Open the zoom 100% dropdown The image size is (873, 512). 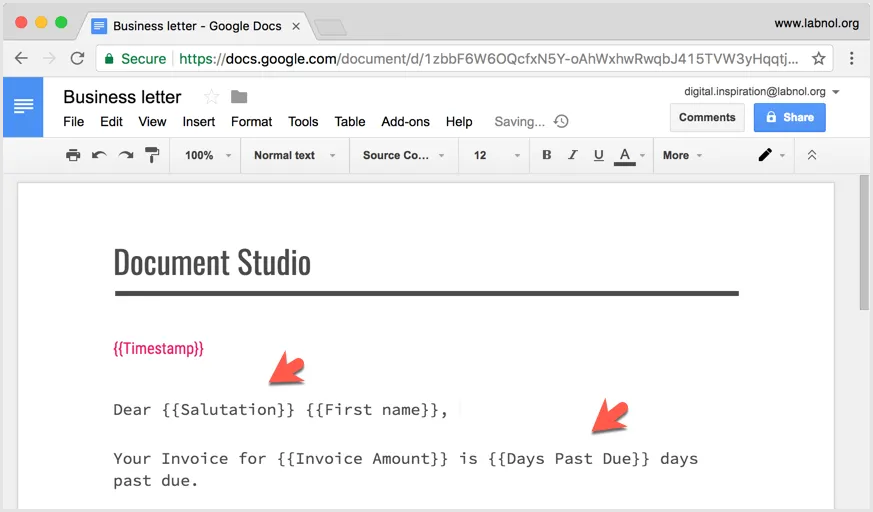tap(208, 155)
